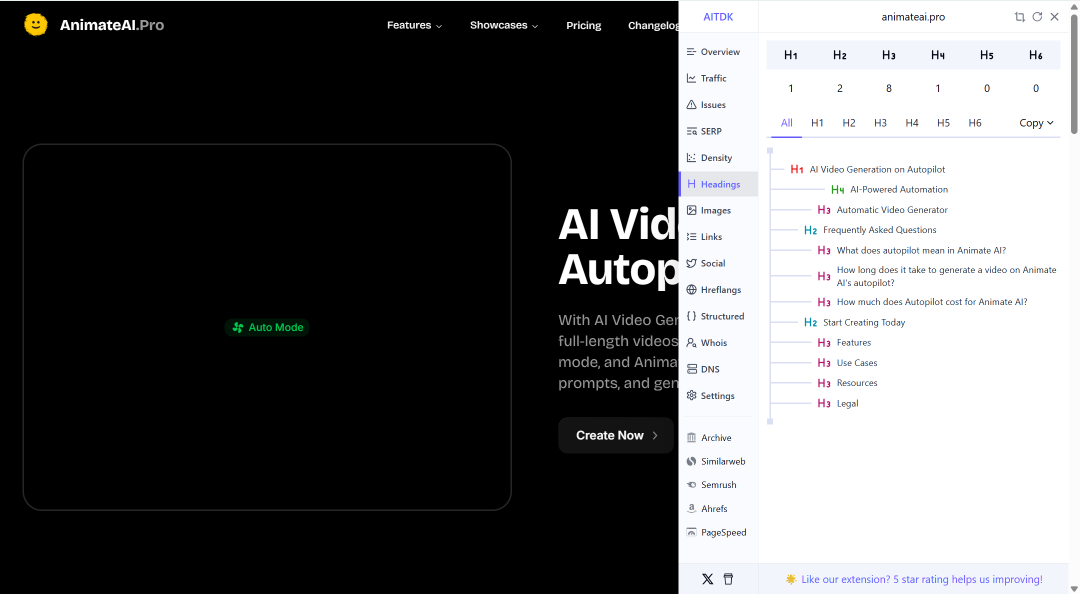Click the H3 count value 8
Screen dimensions: 1080x594
coord(889,88)
